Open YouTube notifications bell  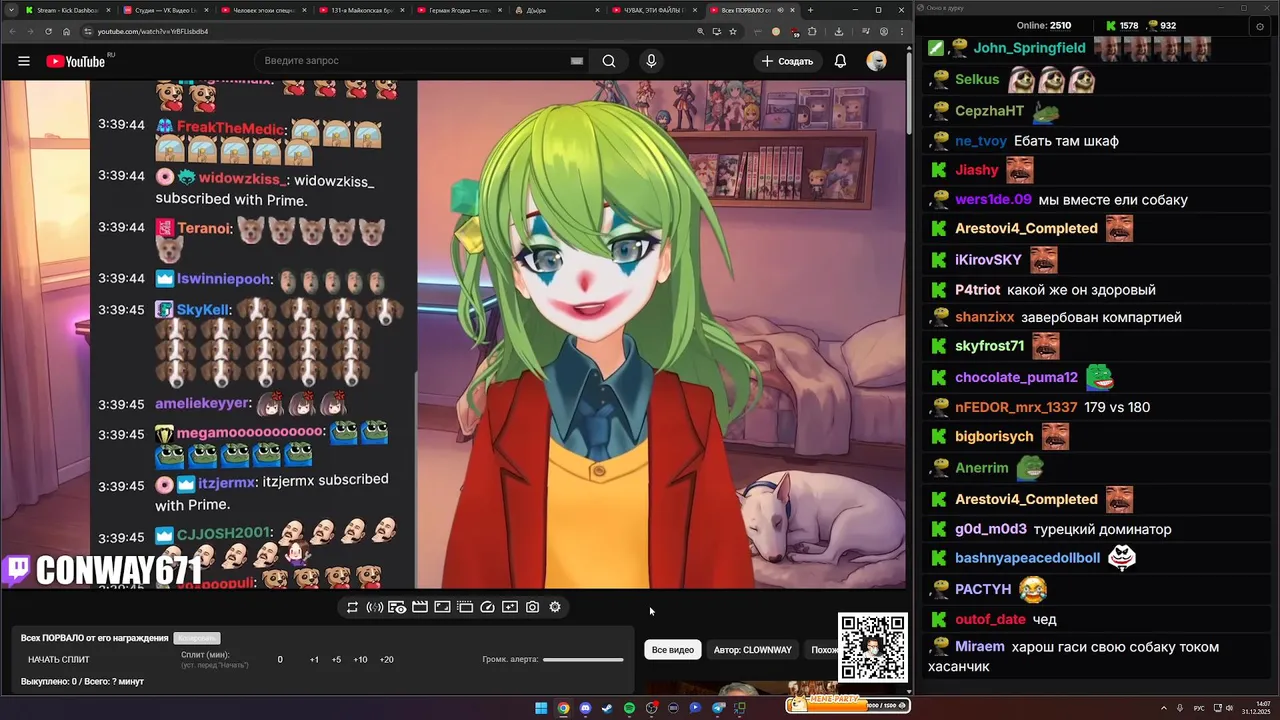840,61
